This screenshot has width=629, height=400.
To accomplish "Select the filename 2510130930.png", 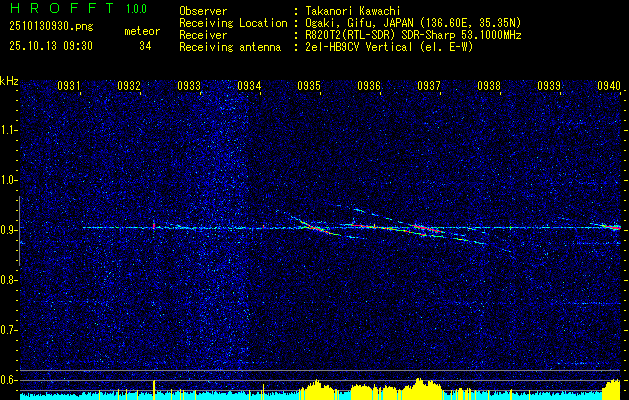I will pyautogui.click(x=51, y=27).
